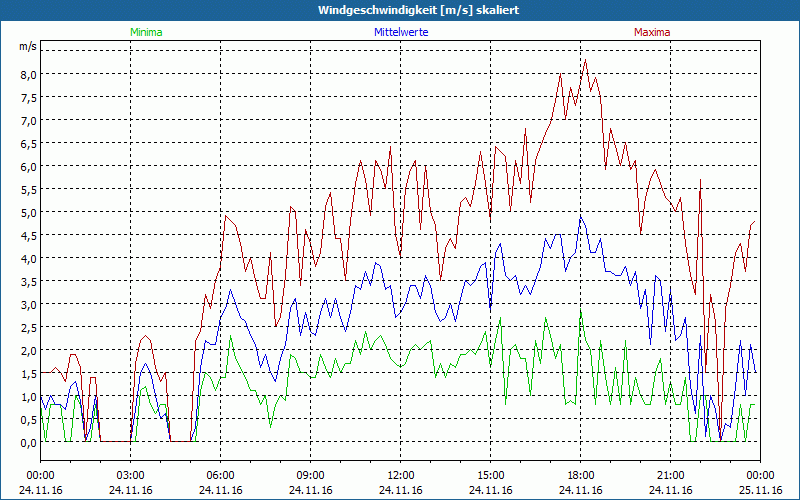Click the red Maxima legend label
The width and height of the screenshot is (800, 500).
[652, 32]
